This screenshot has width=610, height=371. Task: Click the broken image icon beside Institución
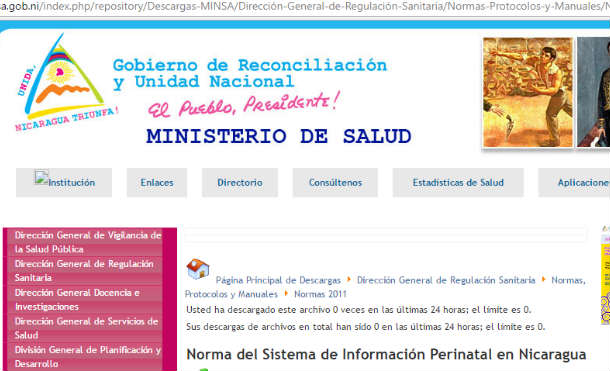pos(41,177)
